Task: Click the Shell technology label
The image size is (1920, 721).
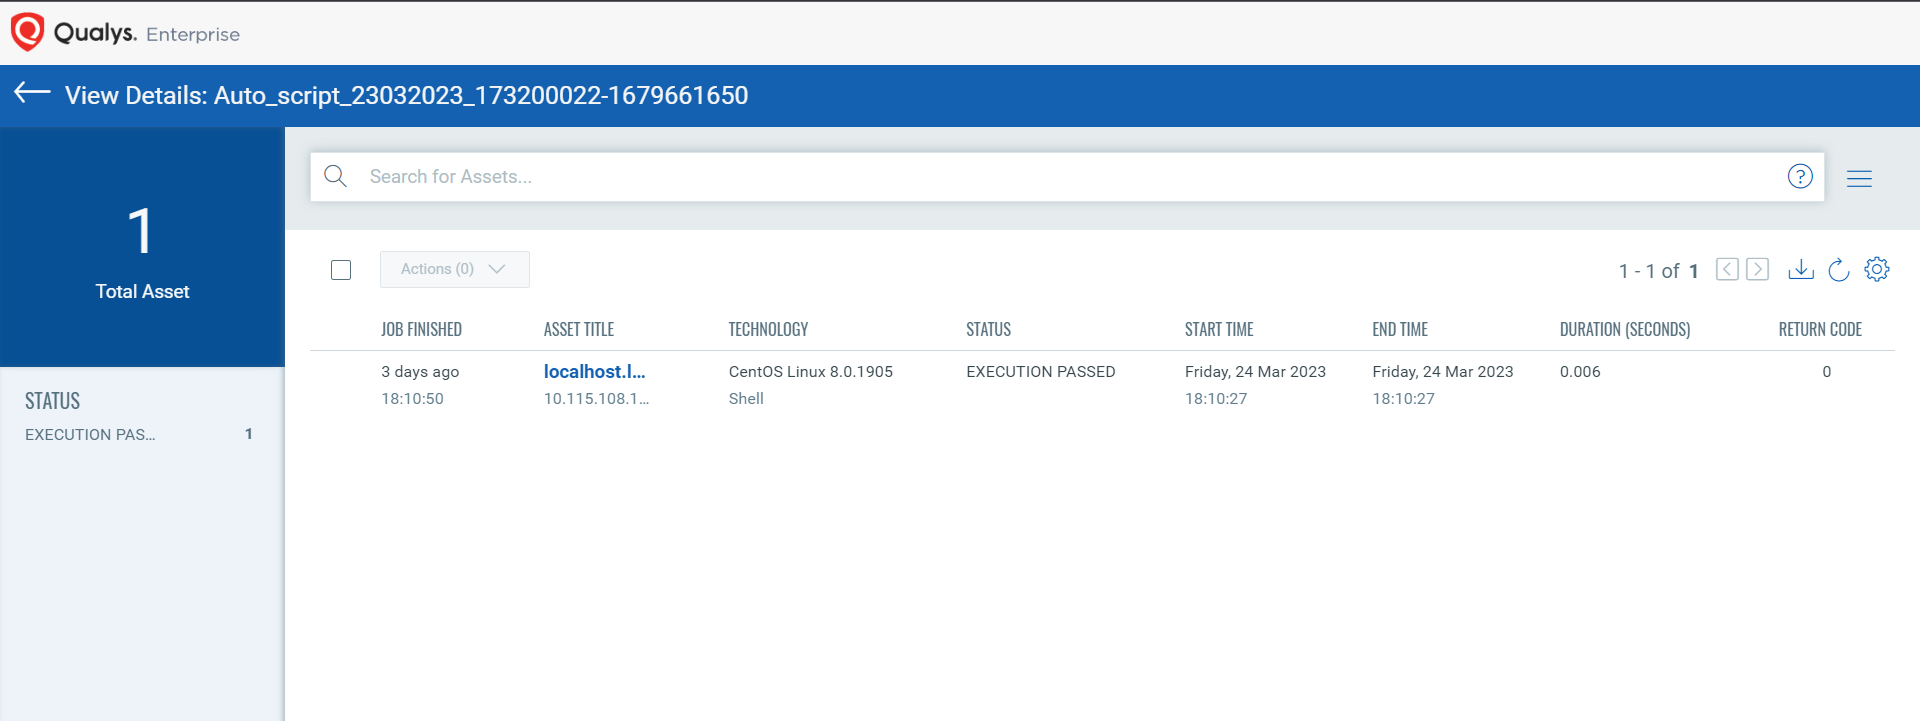Action: click(746, 398)
